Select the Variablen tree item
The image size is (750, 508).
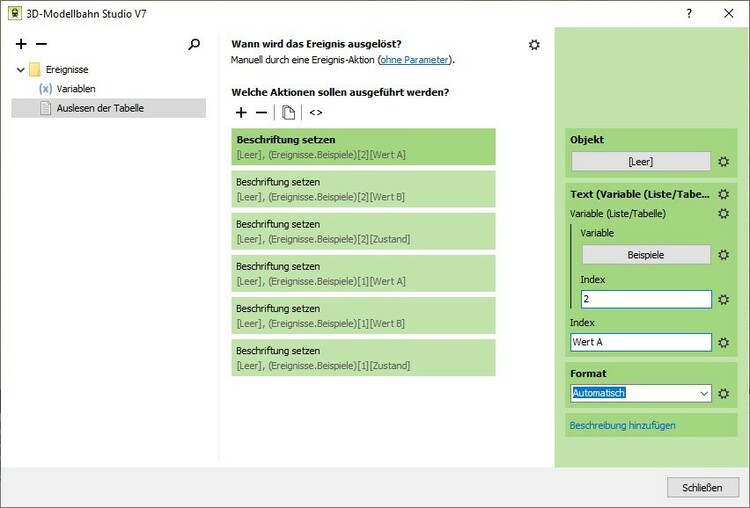click(x=76, y=89)
